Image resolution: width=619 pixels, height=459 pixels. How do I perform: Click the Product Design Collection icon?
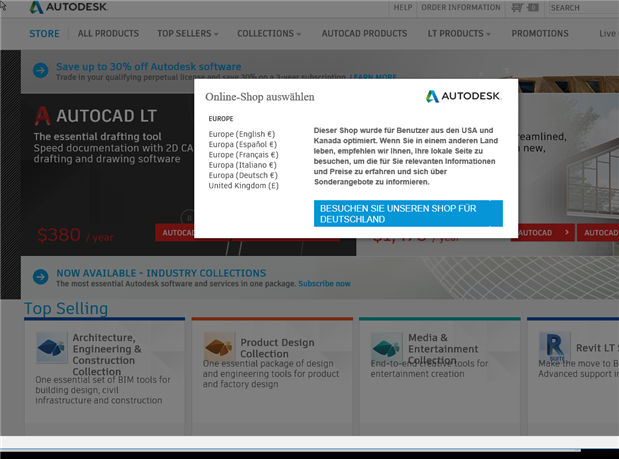(219, 347)
